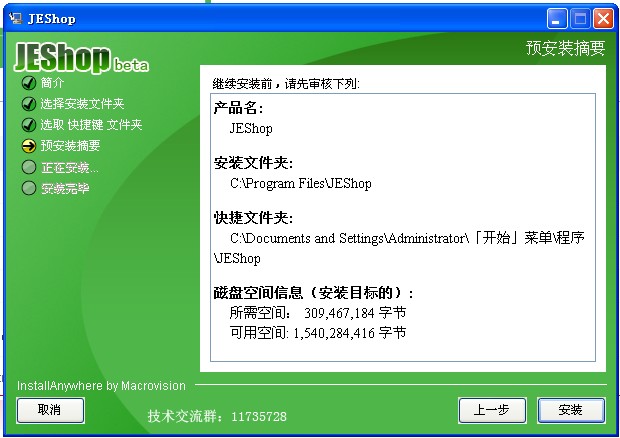The width and height of the screenshot is (620, 438).
Task: Click the 所需空间 309,467,184 字节 line
Action: point(318,313)
